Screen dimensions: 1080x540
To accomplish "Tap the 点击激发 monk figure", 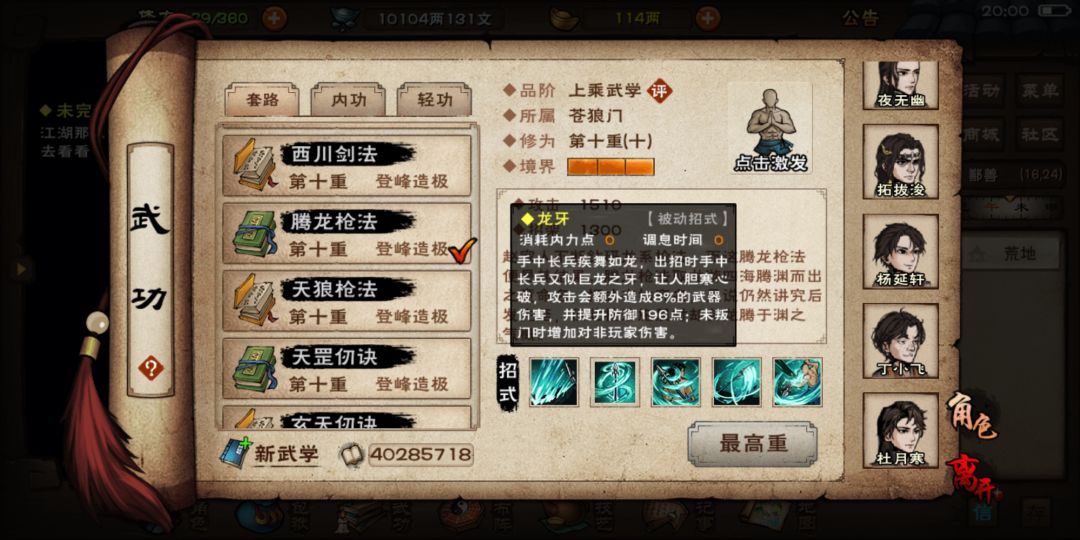I will click(x=769, y=129).
